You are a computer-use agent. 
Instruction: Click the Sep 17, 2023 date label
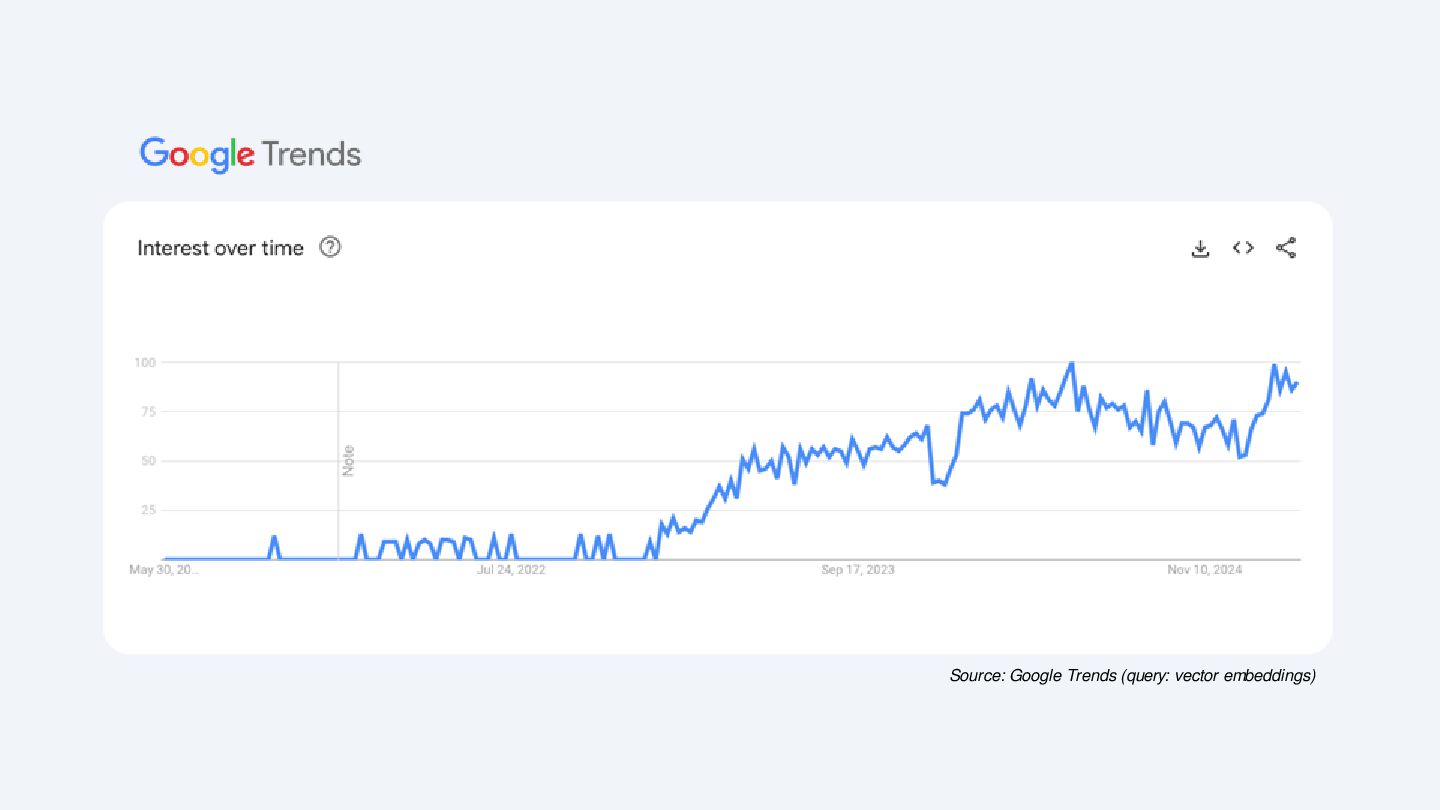pyautogui.click(x=858, y=570)
